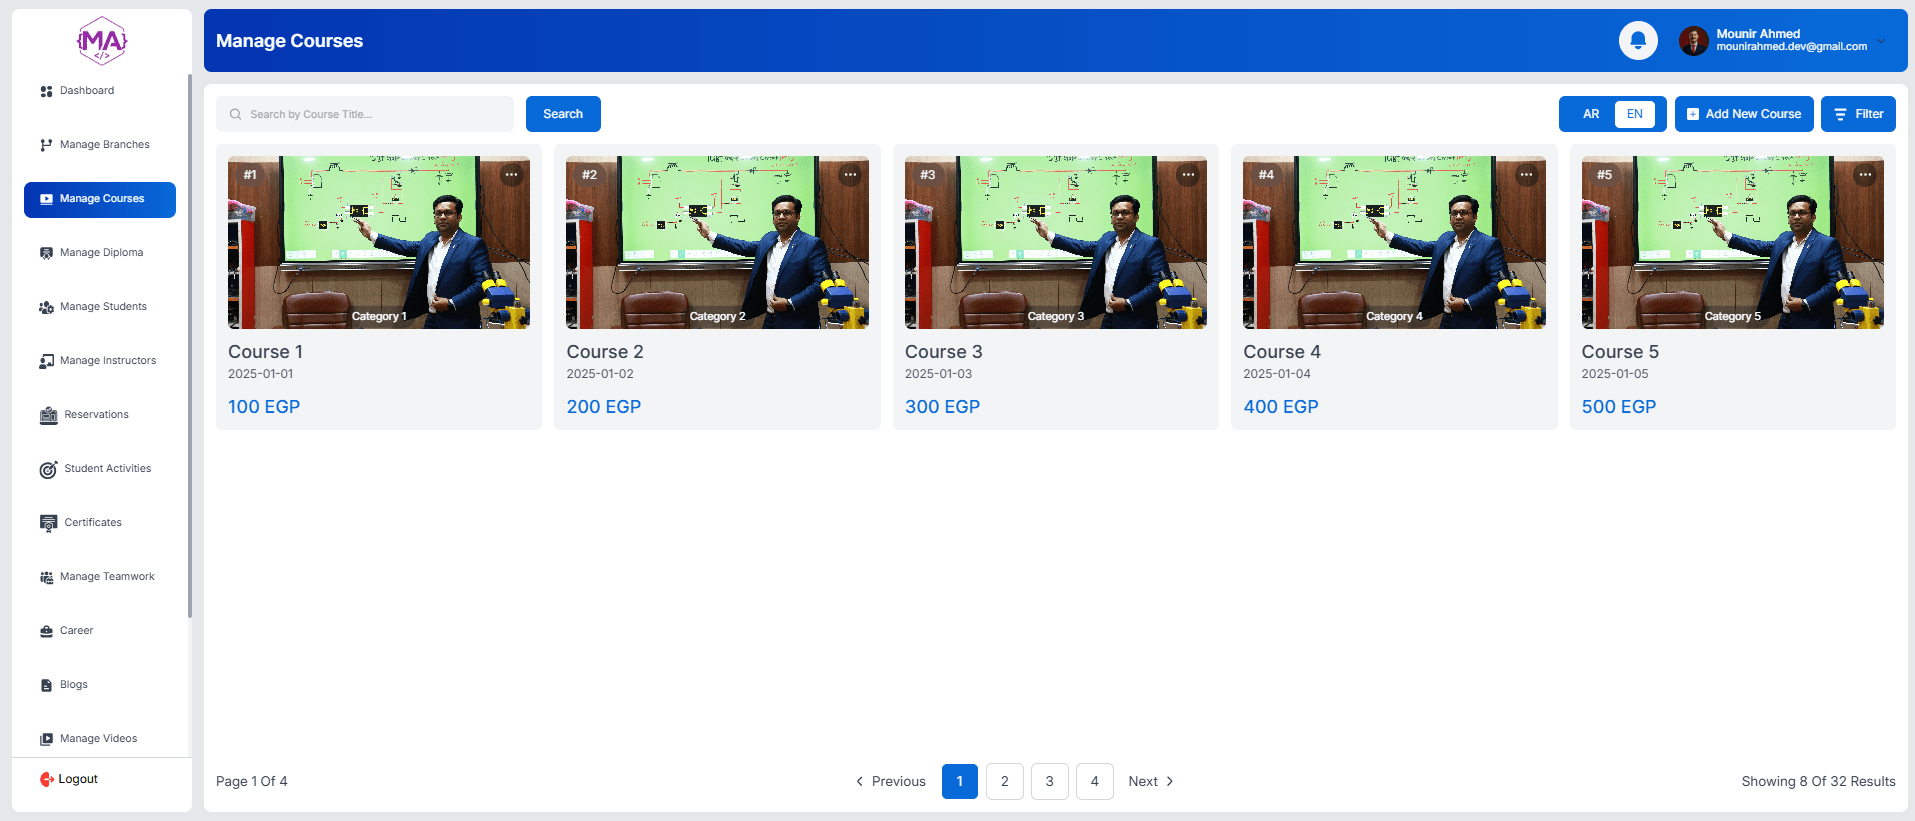Open the three-dots menu on Course 2
Viewport: 1915px width, 821px height.
[850, 174]
